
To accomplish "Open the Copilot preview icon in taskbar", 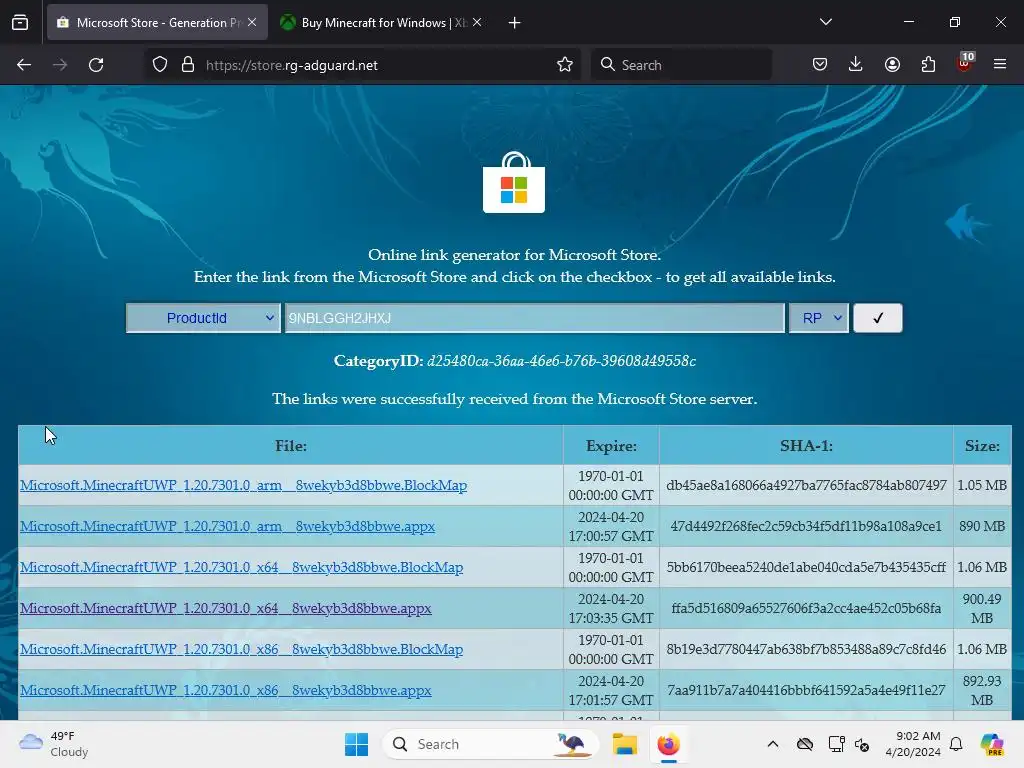I will tap(992, 744).
